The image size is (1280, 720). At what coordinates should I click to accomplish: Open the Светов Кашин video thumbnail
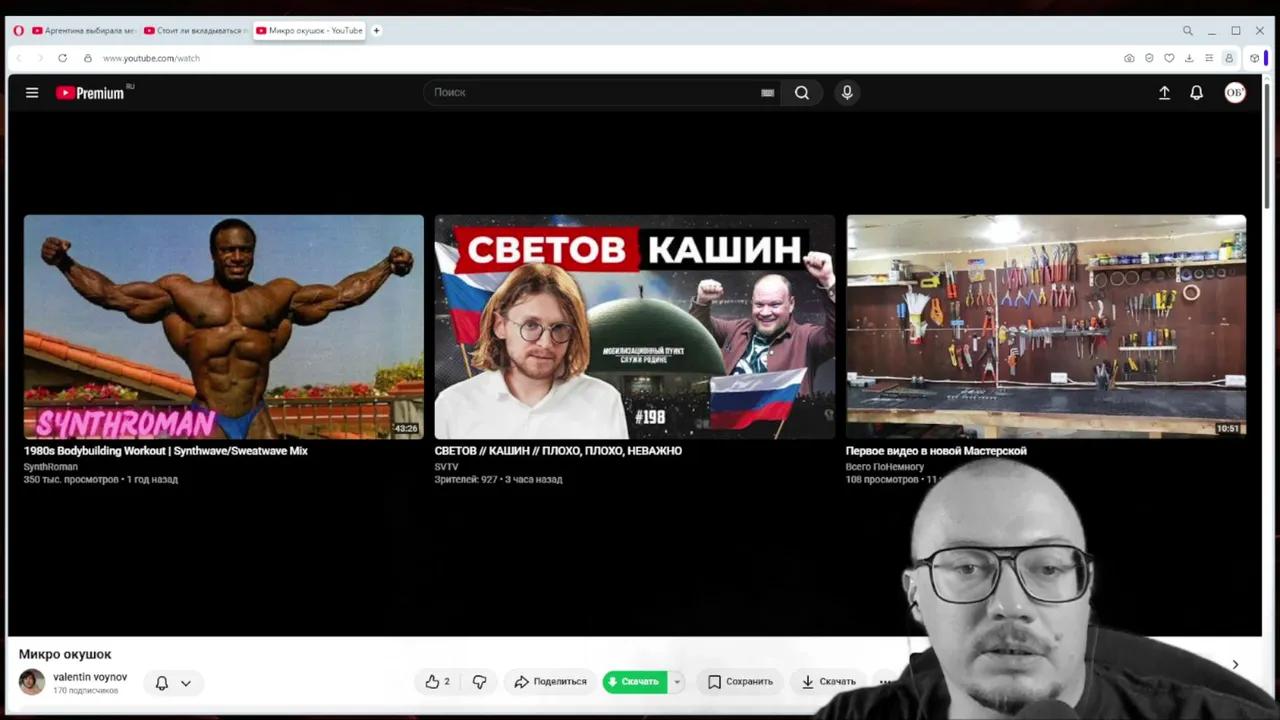[635, 327]
